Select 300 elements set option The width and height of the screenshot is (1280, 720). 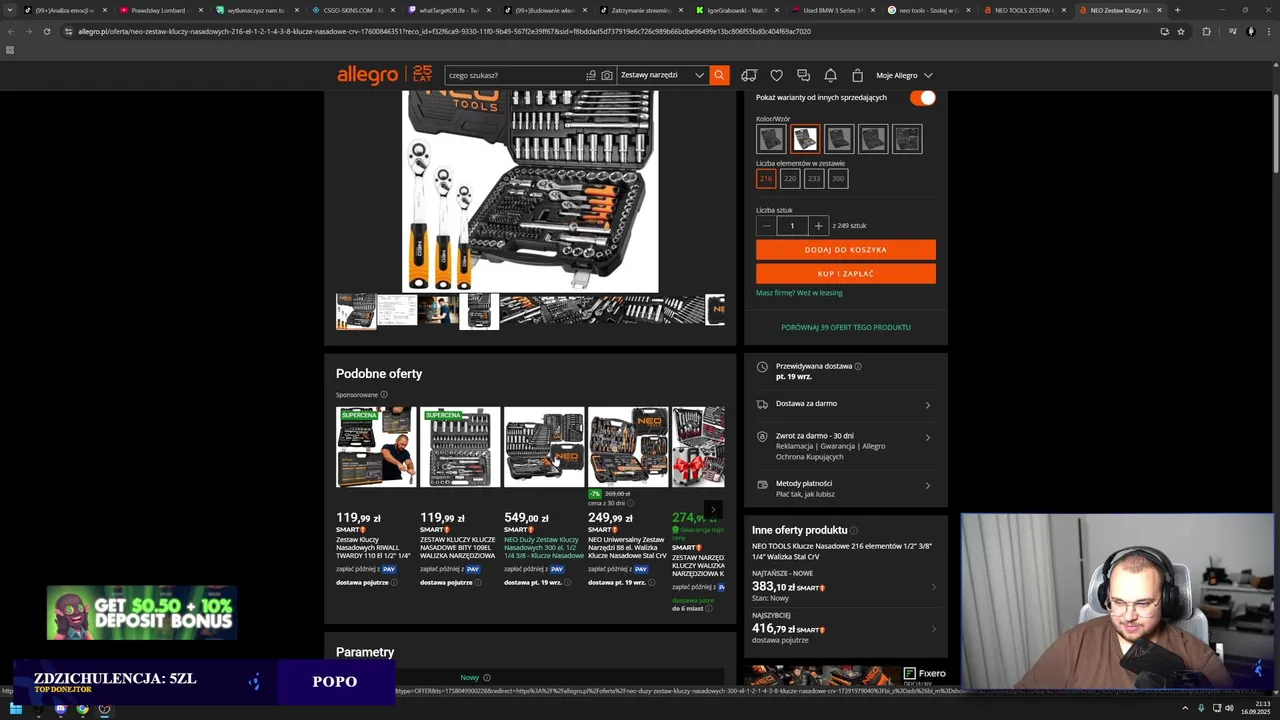coord(838,179)
